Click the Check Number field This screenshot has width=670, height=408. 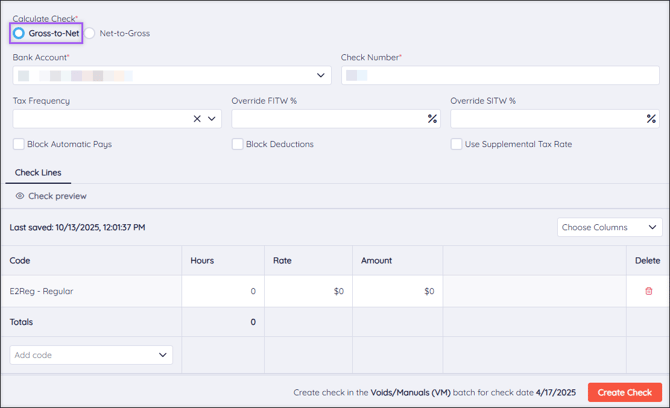pos(500,75)
